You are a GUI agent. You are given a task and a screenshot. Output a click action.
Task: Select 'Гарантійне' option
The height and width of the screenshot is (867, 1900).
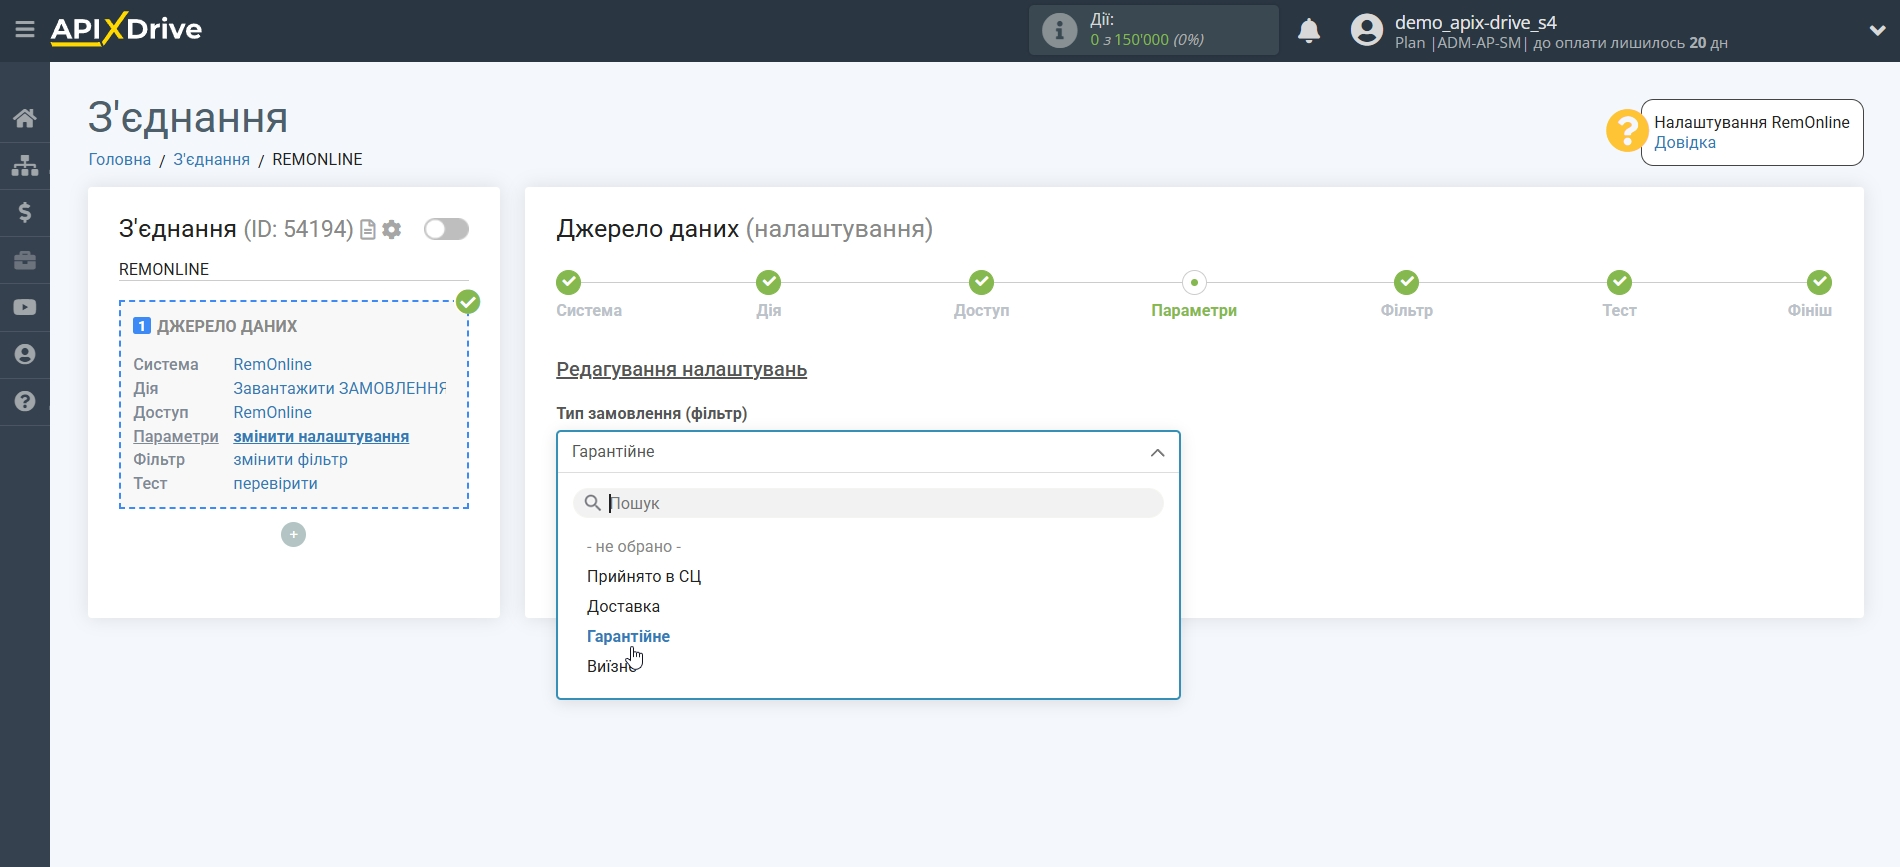(628, 636)
